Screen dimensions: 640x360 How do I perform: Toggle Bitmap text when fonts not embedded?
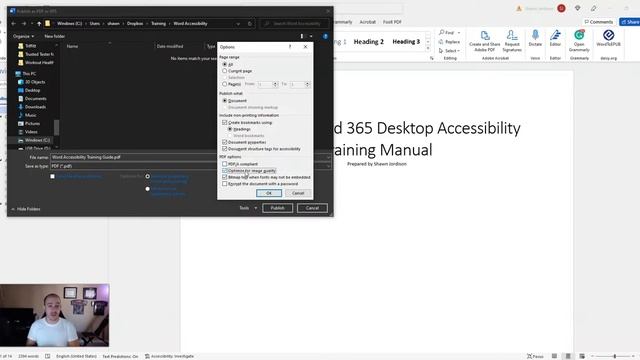[224, 177]
